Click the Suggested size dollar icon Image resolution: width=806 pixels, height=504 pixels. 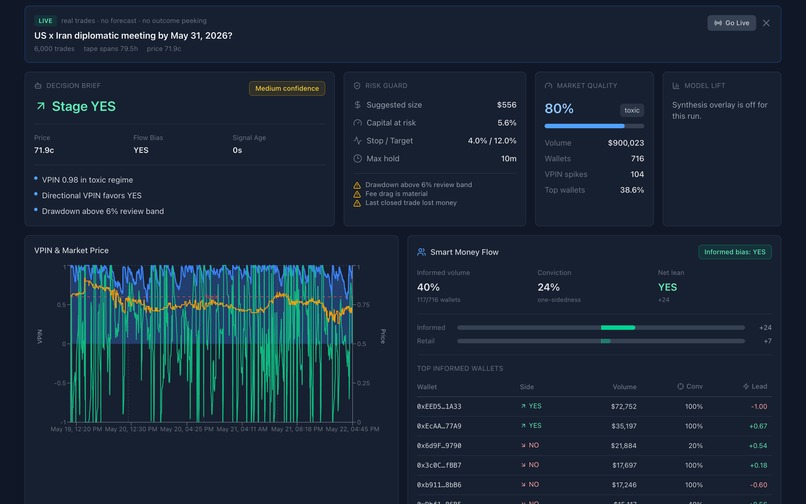tap(357, 105)
